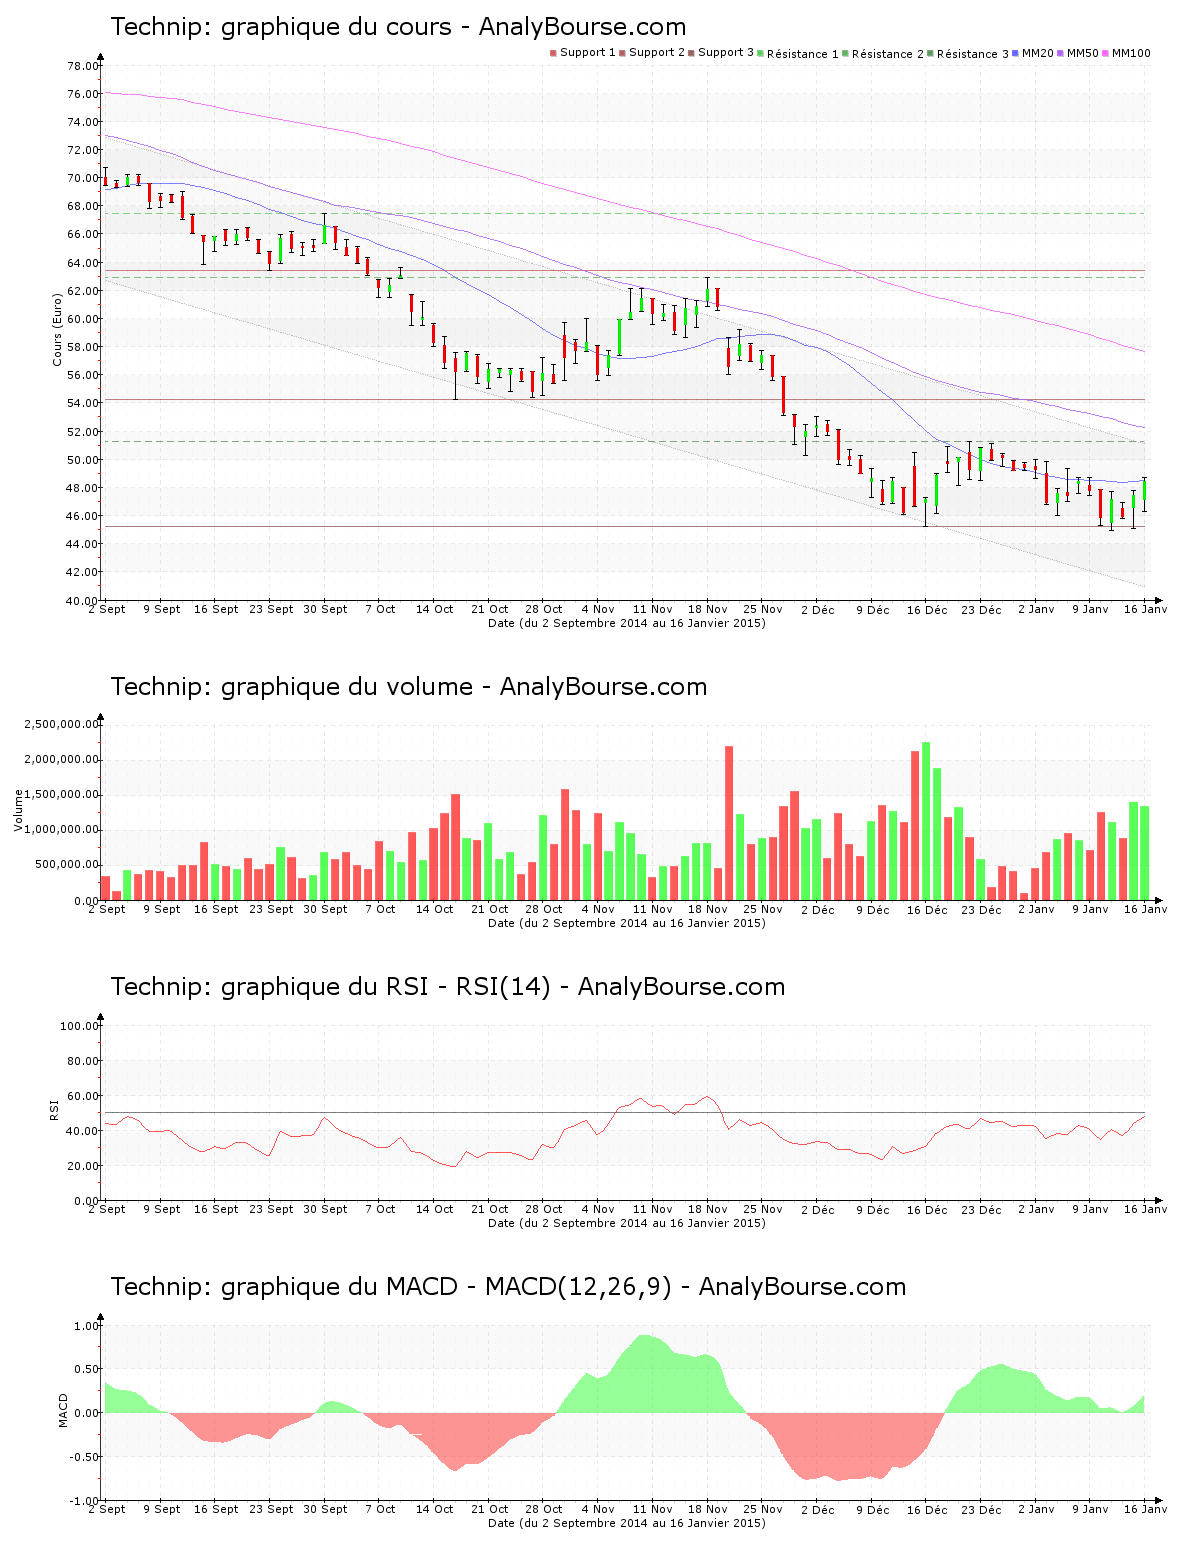1200x1550 pixels.
Task: Click the 'MACD' vertical axis label
Action: click(x=64, y=1410)
